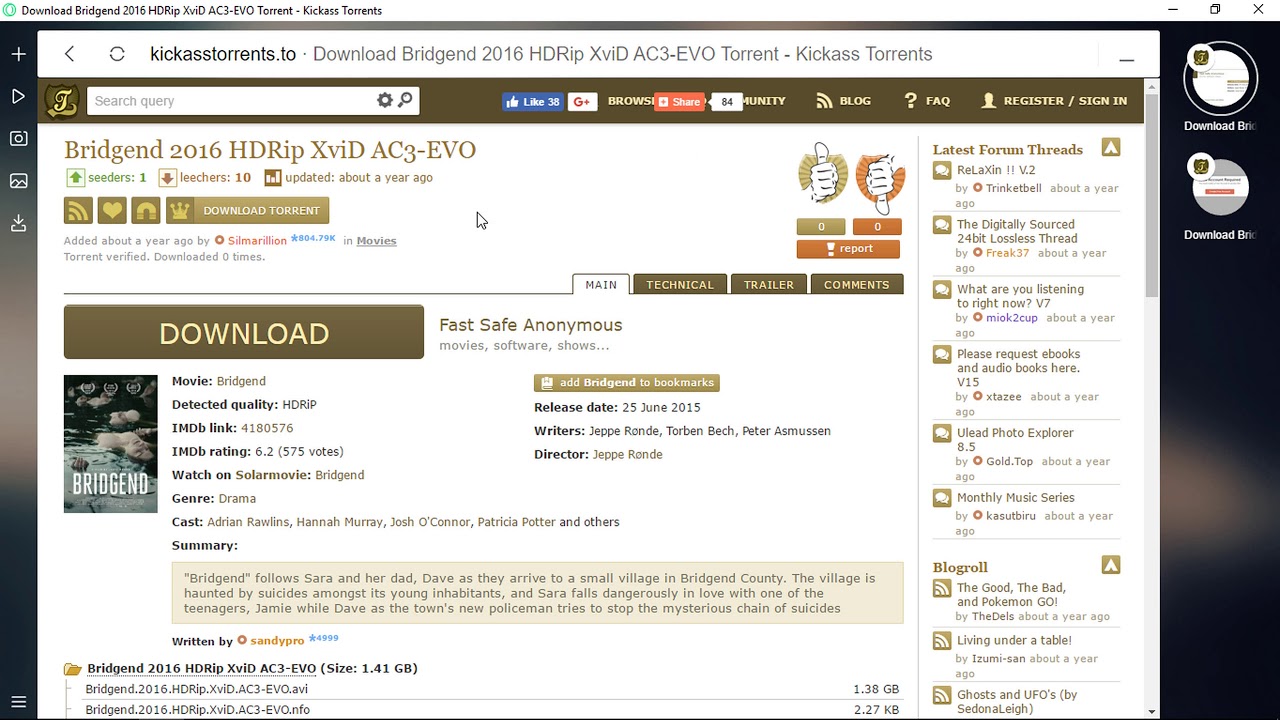The width and height of the screenshot is (1280, 720).
Task: Select the second Download Bridgend tab thumbnail
Action: pos(1221,187)
